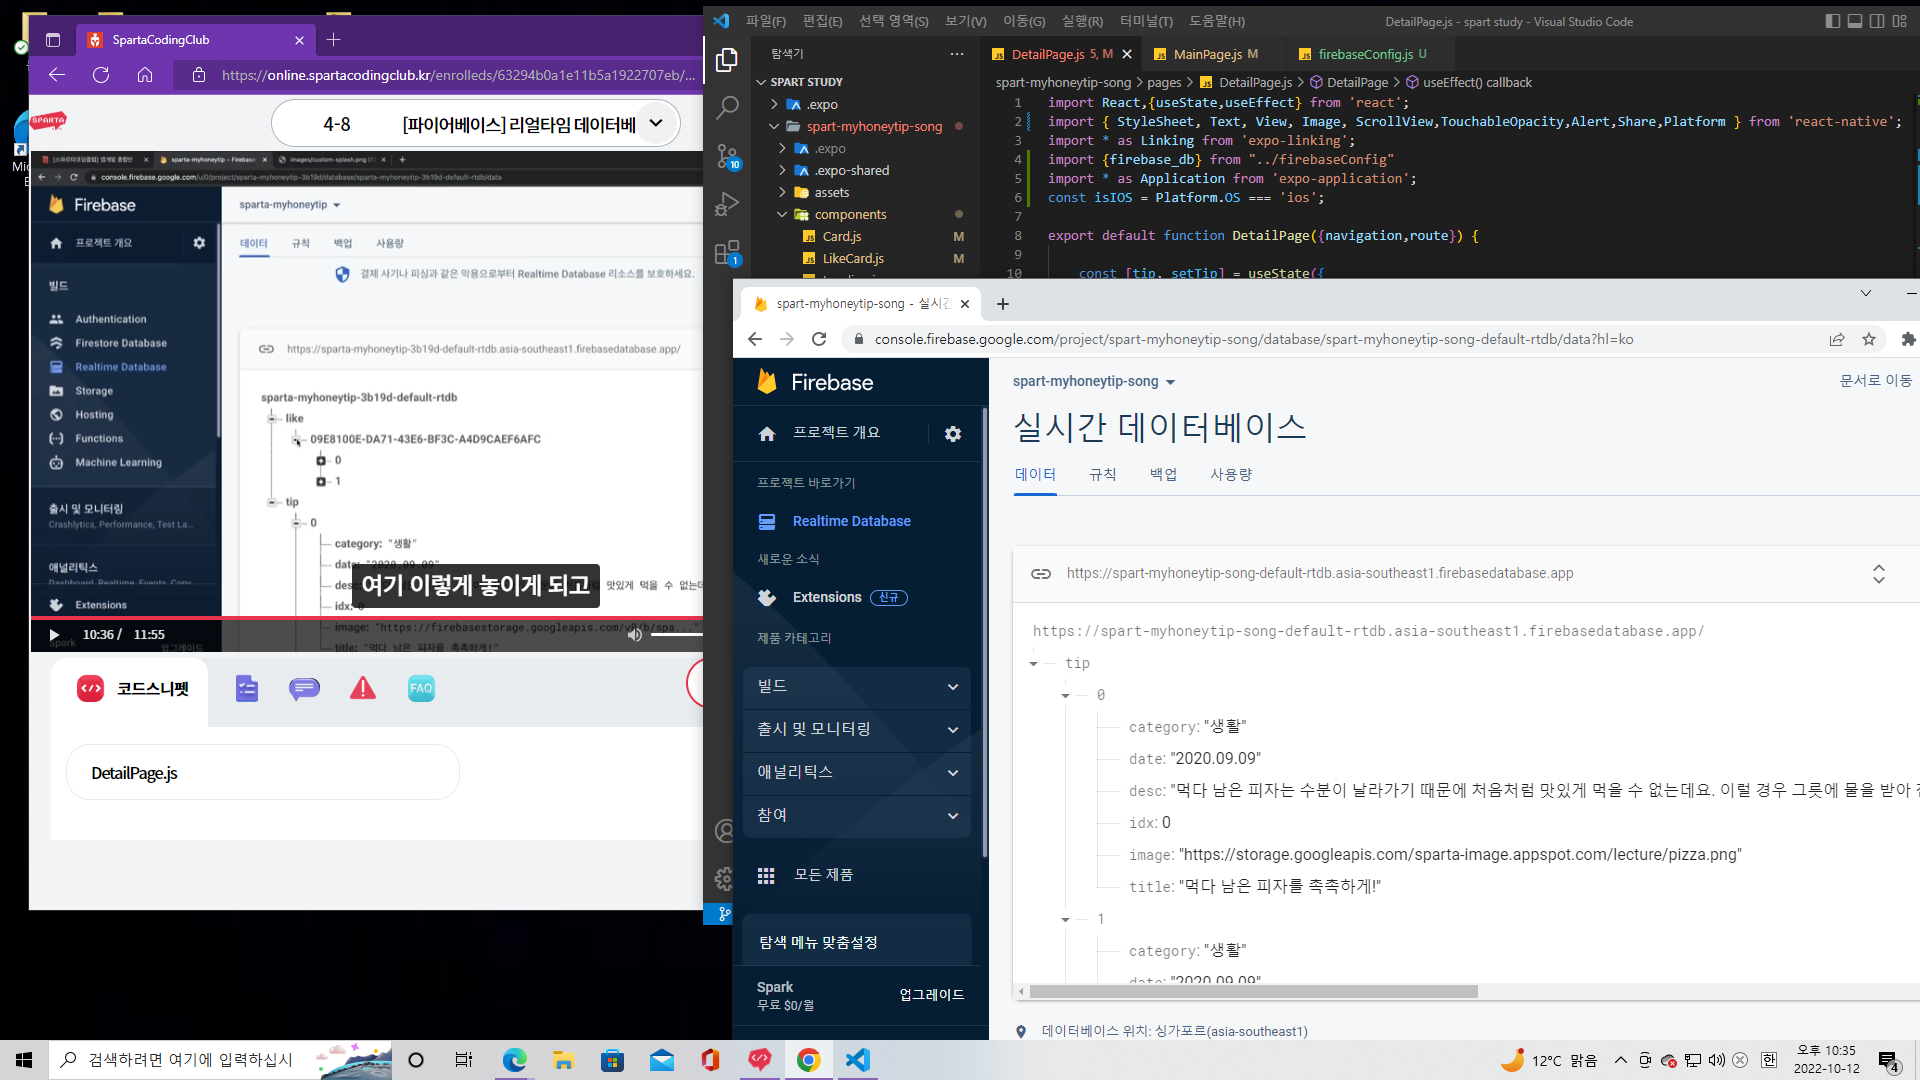Open VS Code Accounts icon in activity bar

click(x=724, y=831)
